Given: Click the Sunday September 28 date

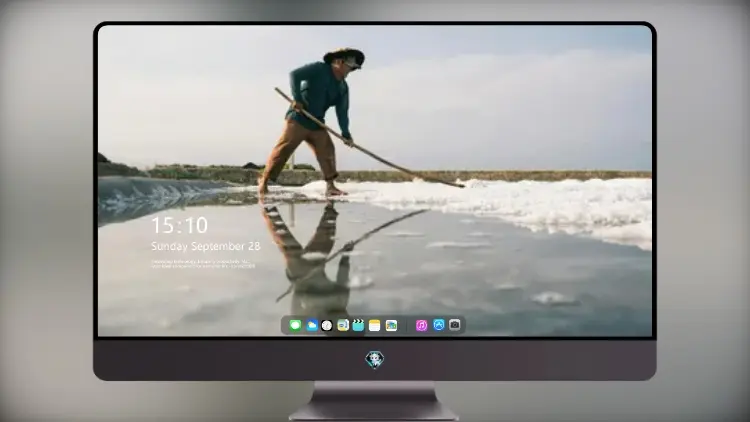Looking at the screenshot, I should pos(206,246).
